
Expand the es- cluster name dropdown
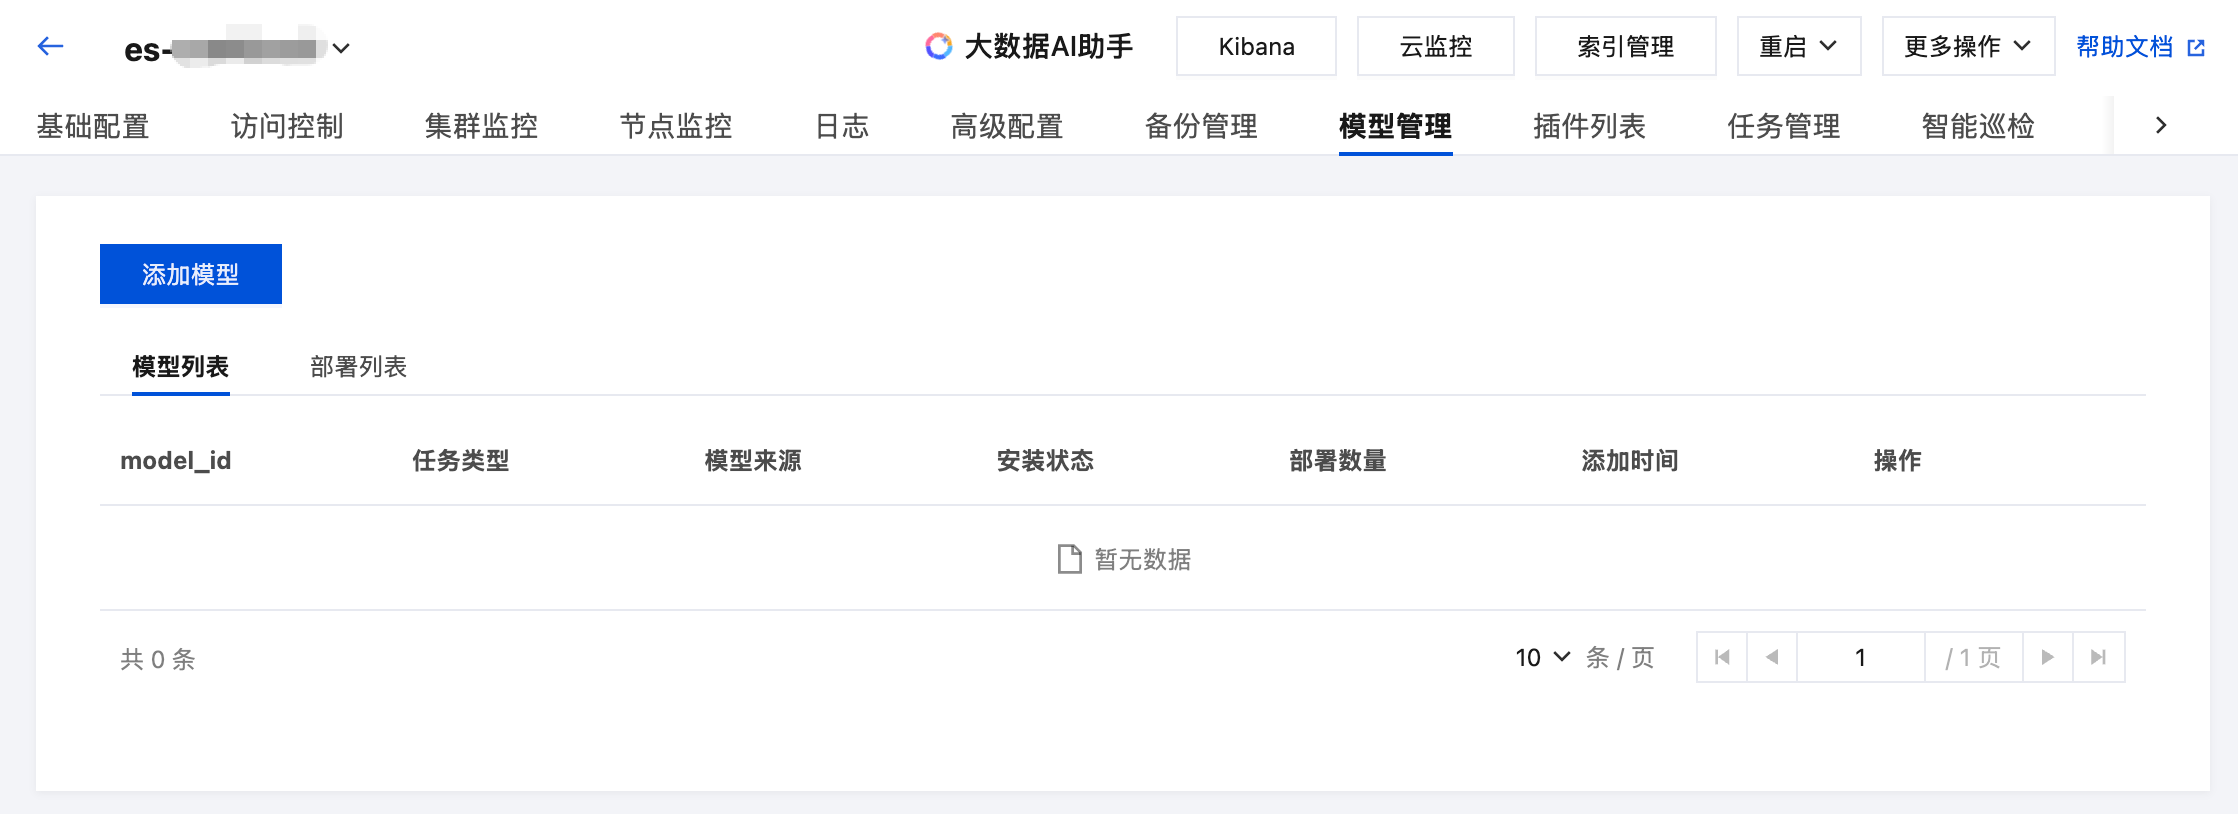[341, 48]
